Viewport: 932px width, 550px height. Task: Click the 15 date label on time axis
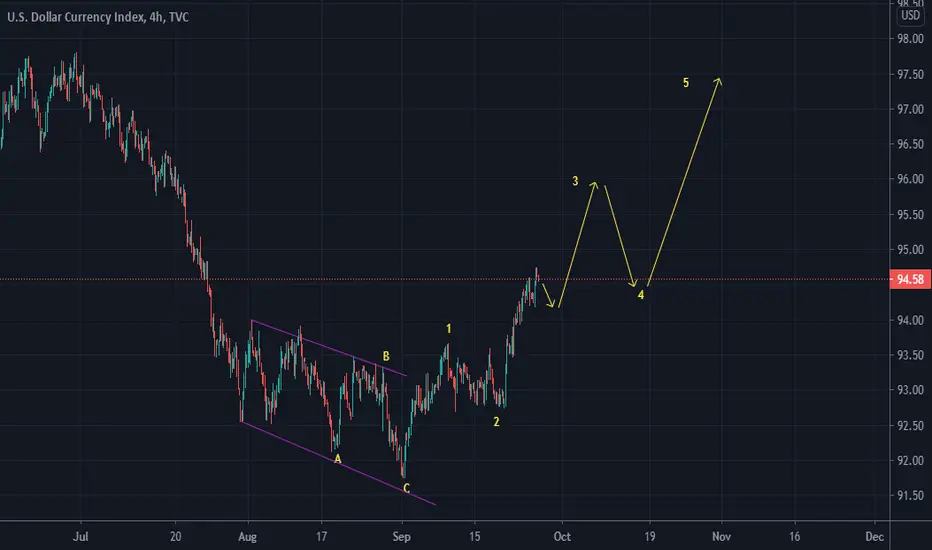tap(474, 536)
